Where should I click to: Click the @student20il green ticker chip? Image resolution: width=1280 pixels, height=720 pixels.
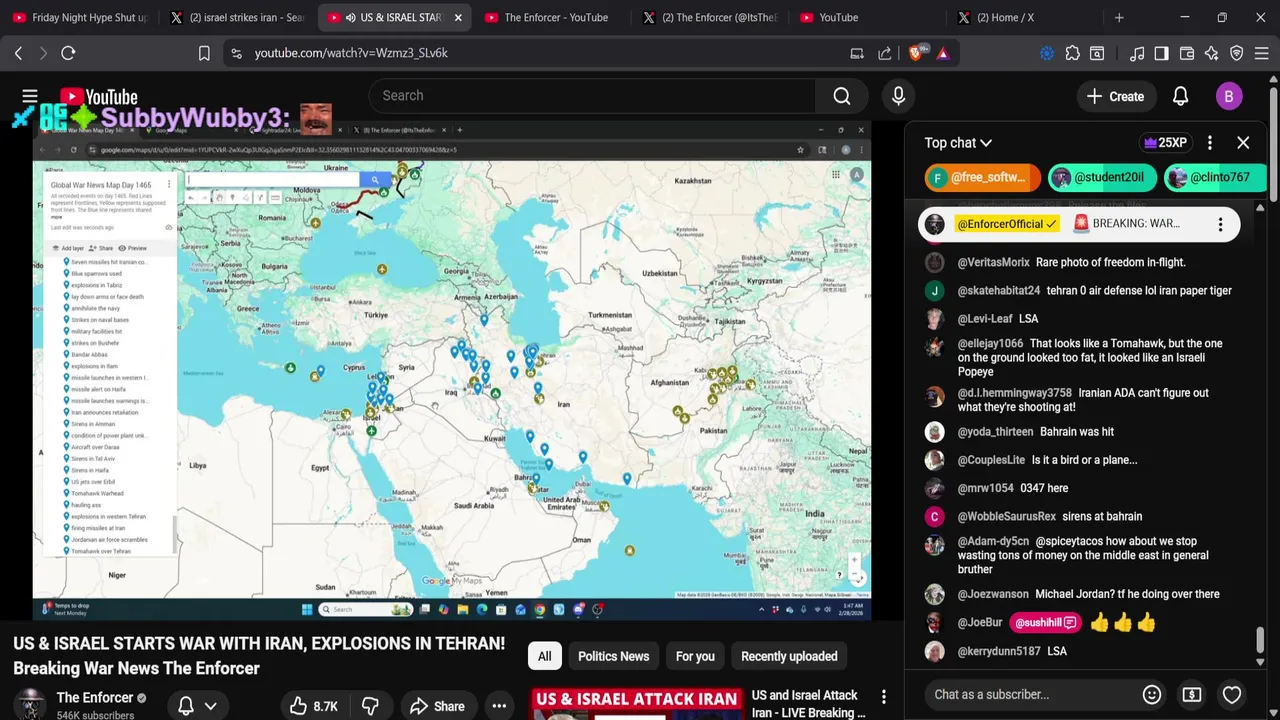tap(1102, 178)
